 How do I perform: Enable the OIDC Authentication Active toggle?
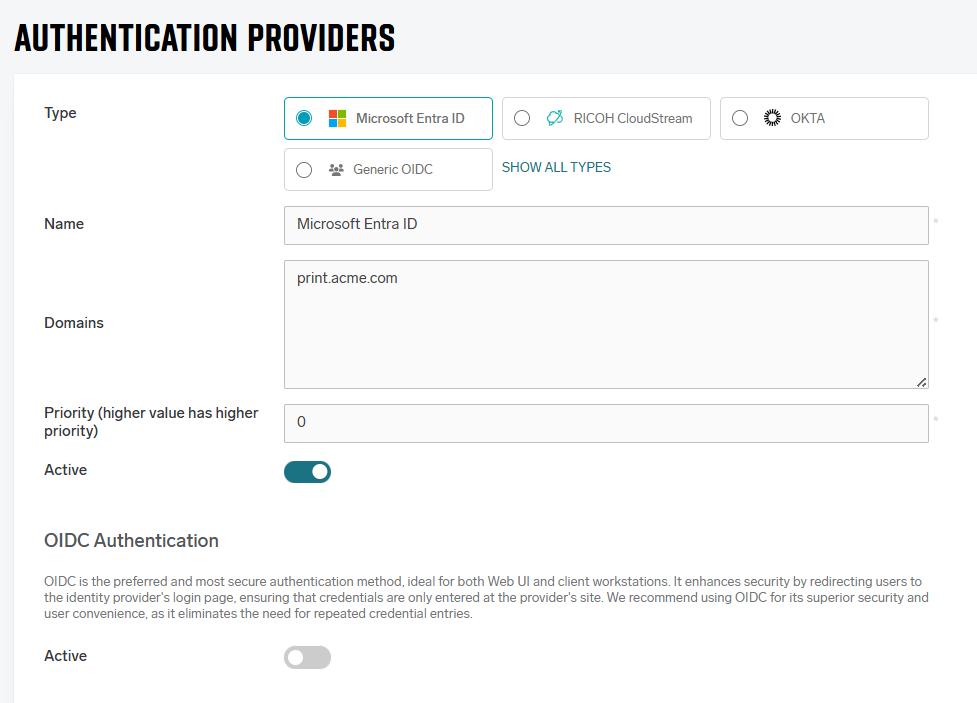pos(307,657)
